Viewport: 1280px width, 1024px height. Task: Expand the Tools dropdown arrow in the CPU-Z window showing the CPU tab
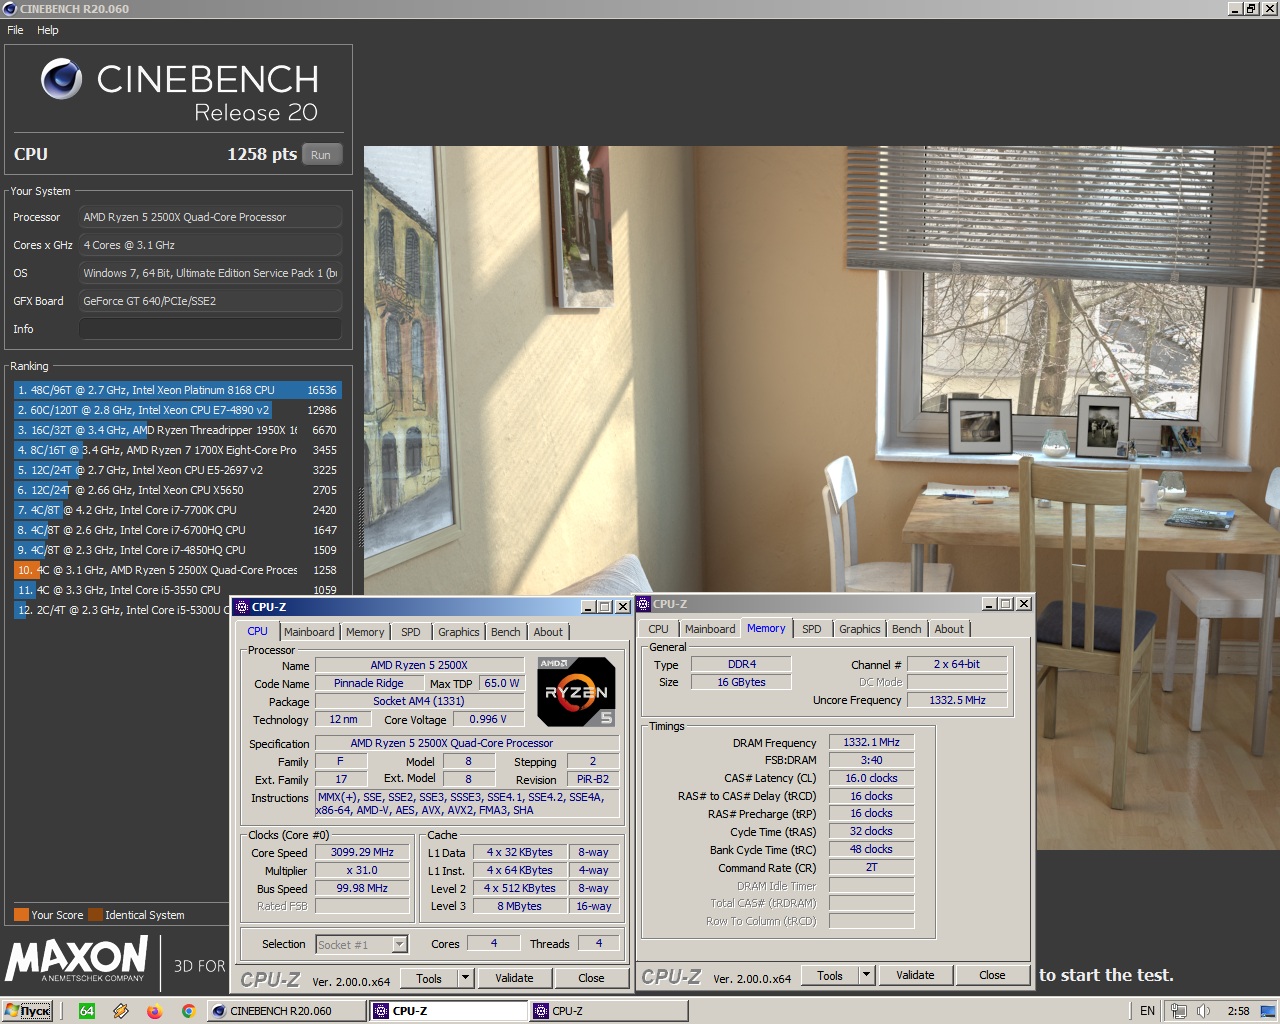465,978
